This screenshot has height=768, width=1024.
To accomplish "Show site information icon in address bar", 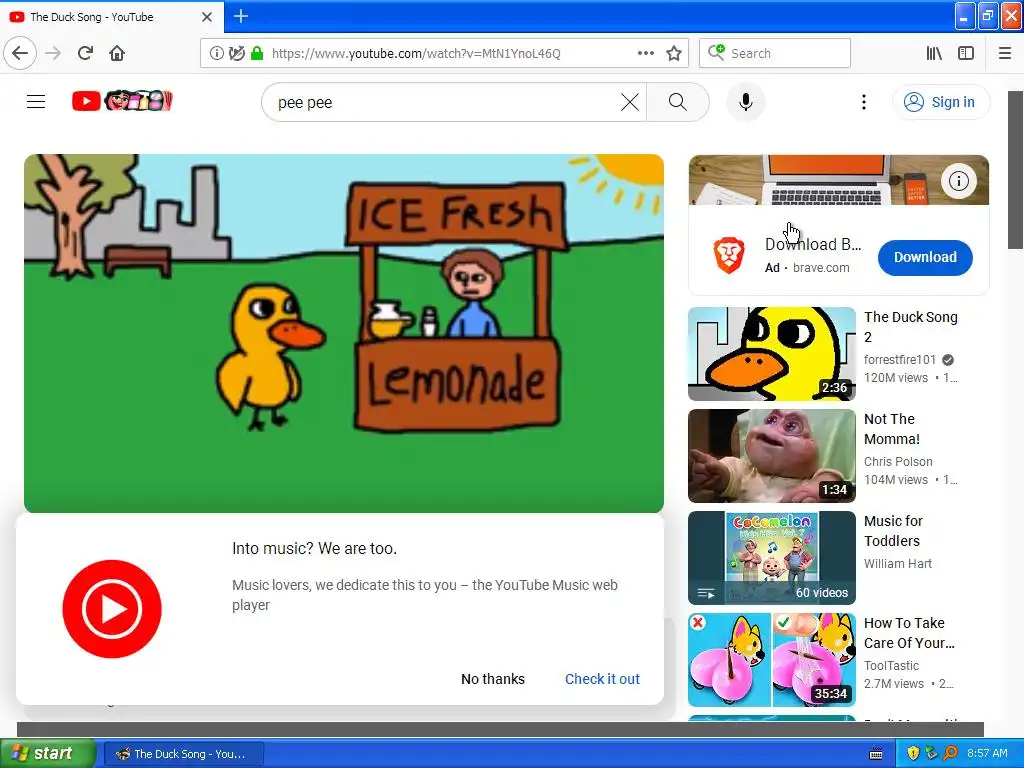I will [216, 53].
